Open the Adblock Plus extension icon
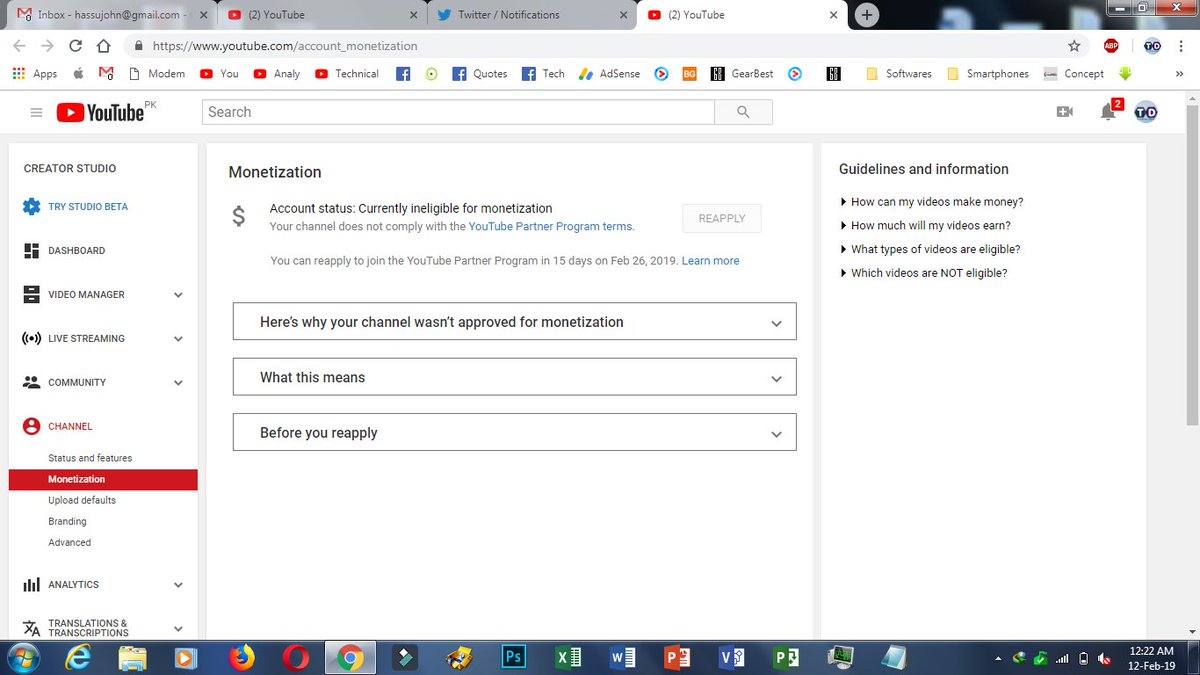Viewport: 1200px width, 675px height. [x=1111, y=46]
